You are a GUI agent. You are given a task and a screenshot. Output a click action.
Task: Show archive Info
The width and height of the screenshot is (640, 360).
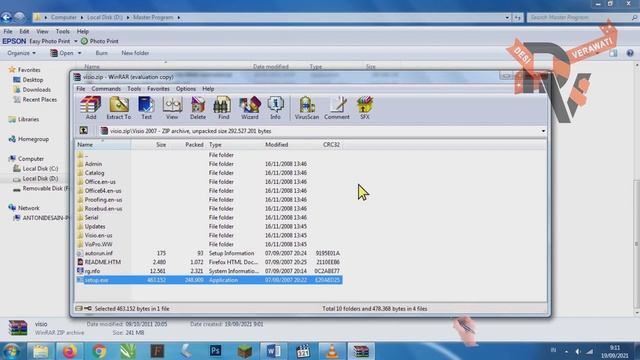[x=276, y=108]
